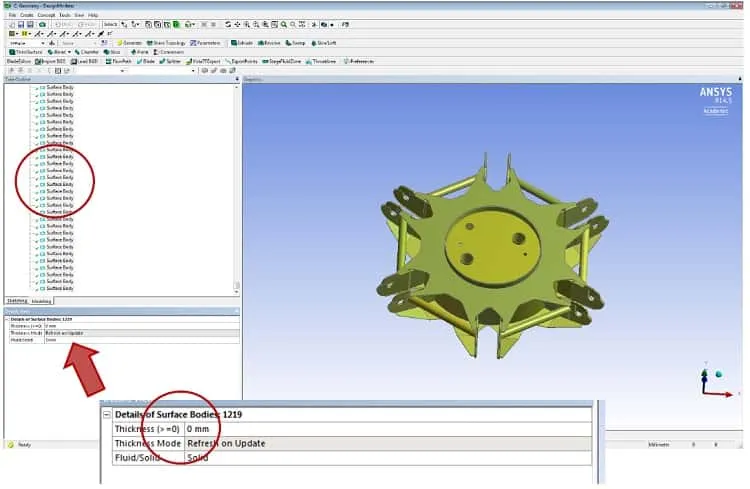Switch to the Modeling tab

[x=41, y=301]
